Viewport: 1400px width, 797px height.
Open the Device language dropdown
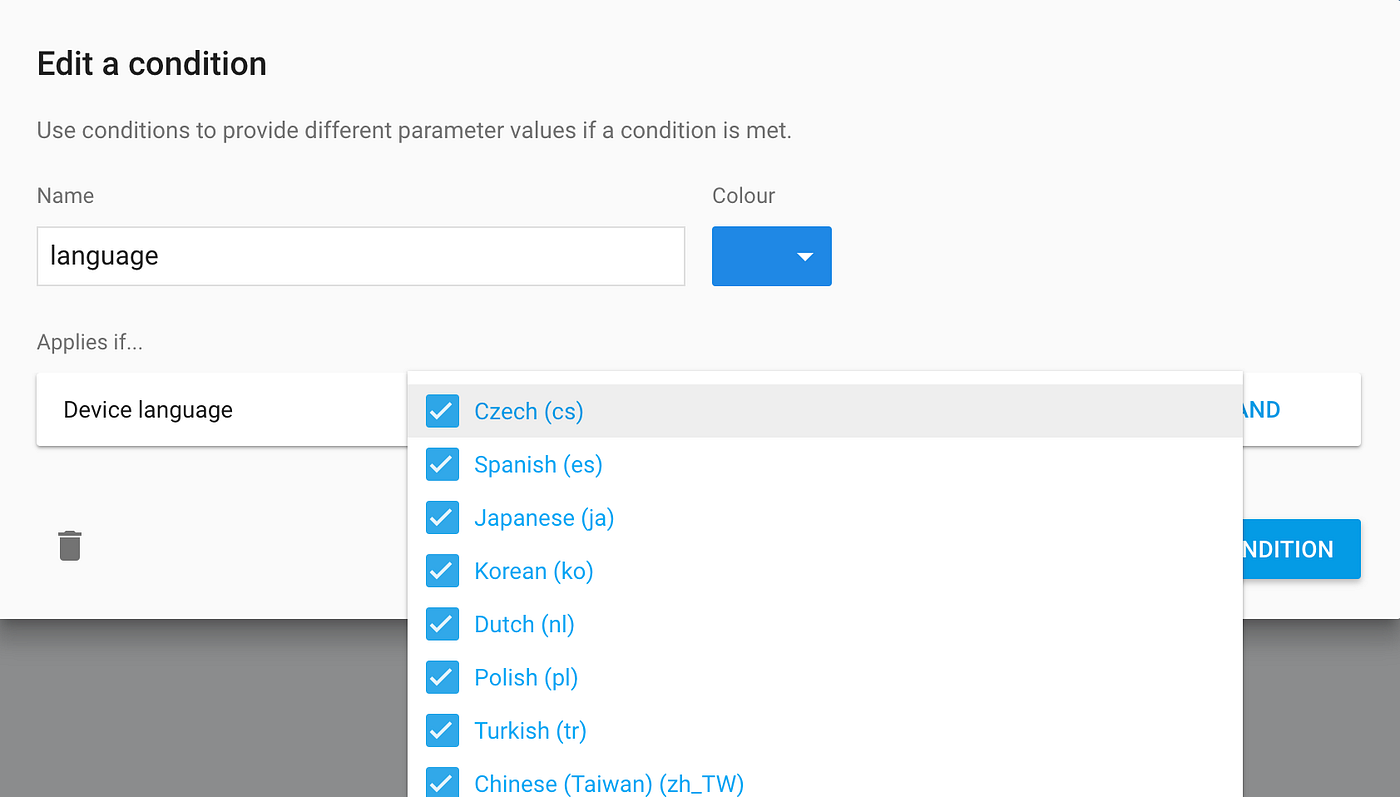coord(222,410)
